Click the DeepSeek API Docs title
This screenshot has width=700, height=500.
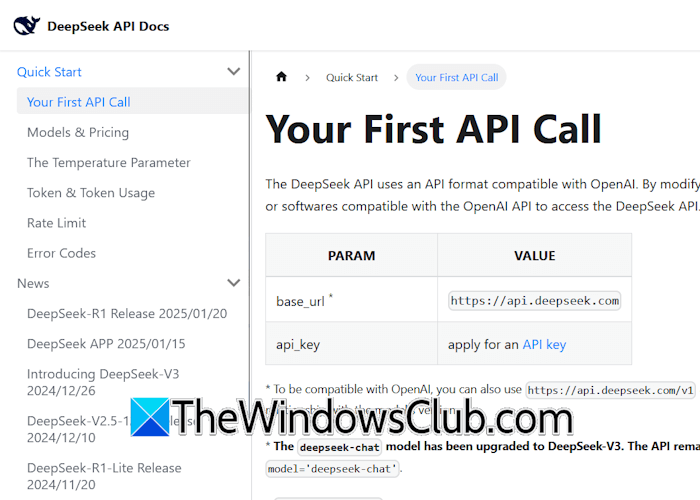click(108, 26)
